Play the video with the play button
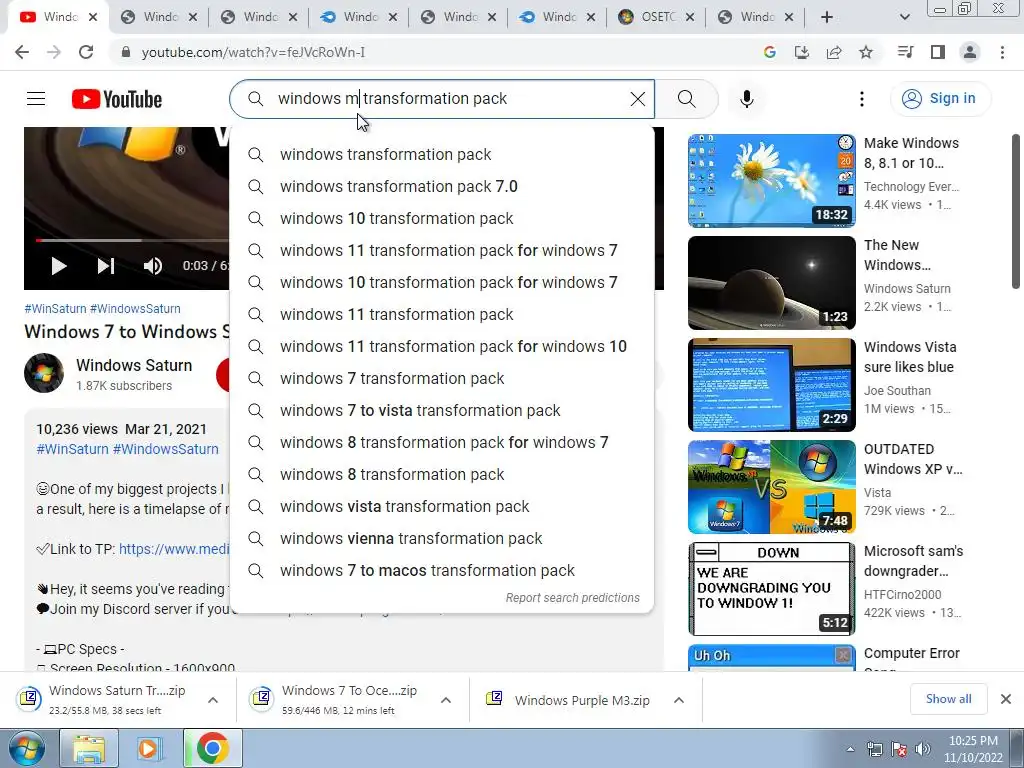1024x768 pixels. tap(58, 266)
